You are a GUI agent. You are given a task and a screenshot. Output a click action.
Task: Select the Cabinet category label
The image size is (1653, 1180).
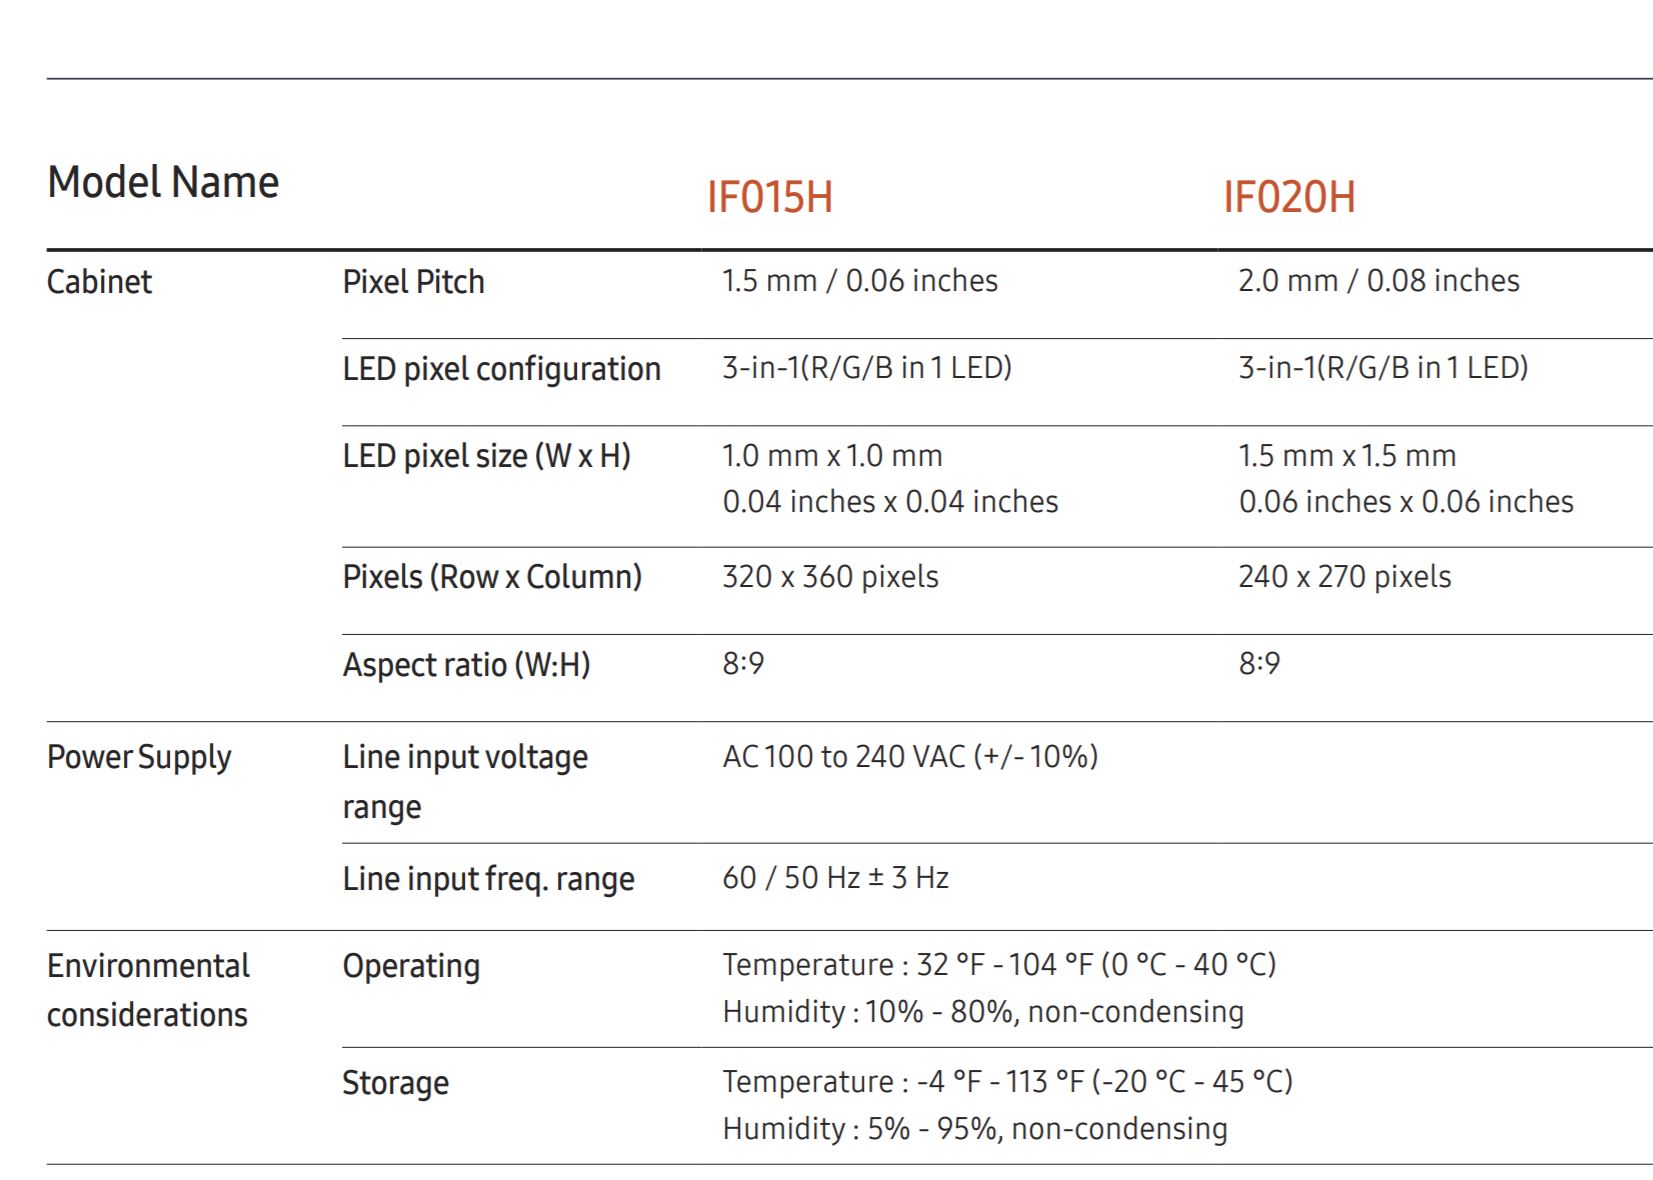(99, 282)
